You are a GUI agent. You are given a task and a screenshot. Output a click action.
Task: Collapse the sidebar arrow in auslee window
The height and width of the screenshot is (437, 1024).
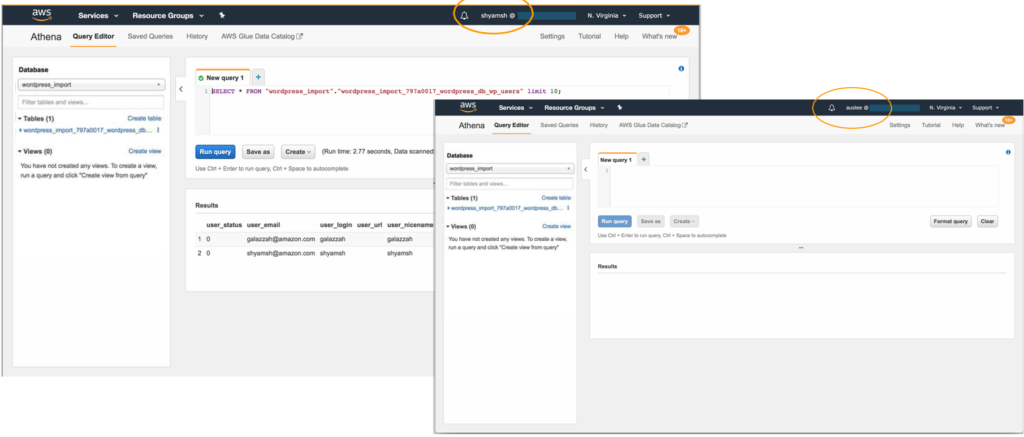[x=585, y=169]
